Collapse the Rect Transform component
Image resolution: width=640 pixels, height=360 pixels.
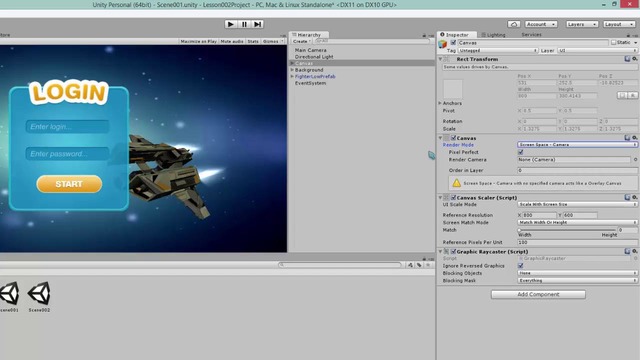point(440,59)
